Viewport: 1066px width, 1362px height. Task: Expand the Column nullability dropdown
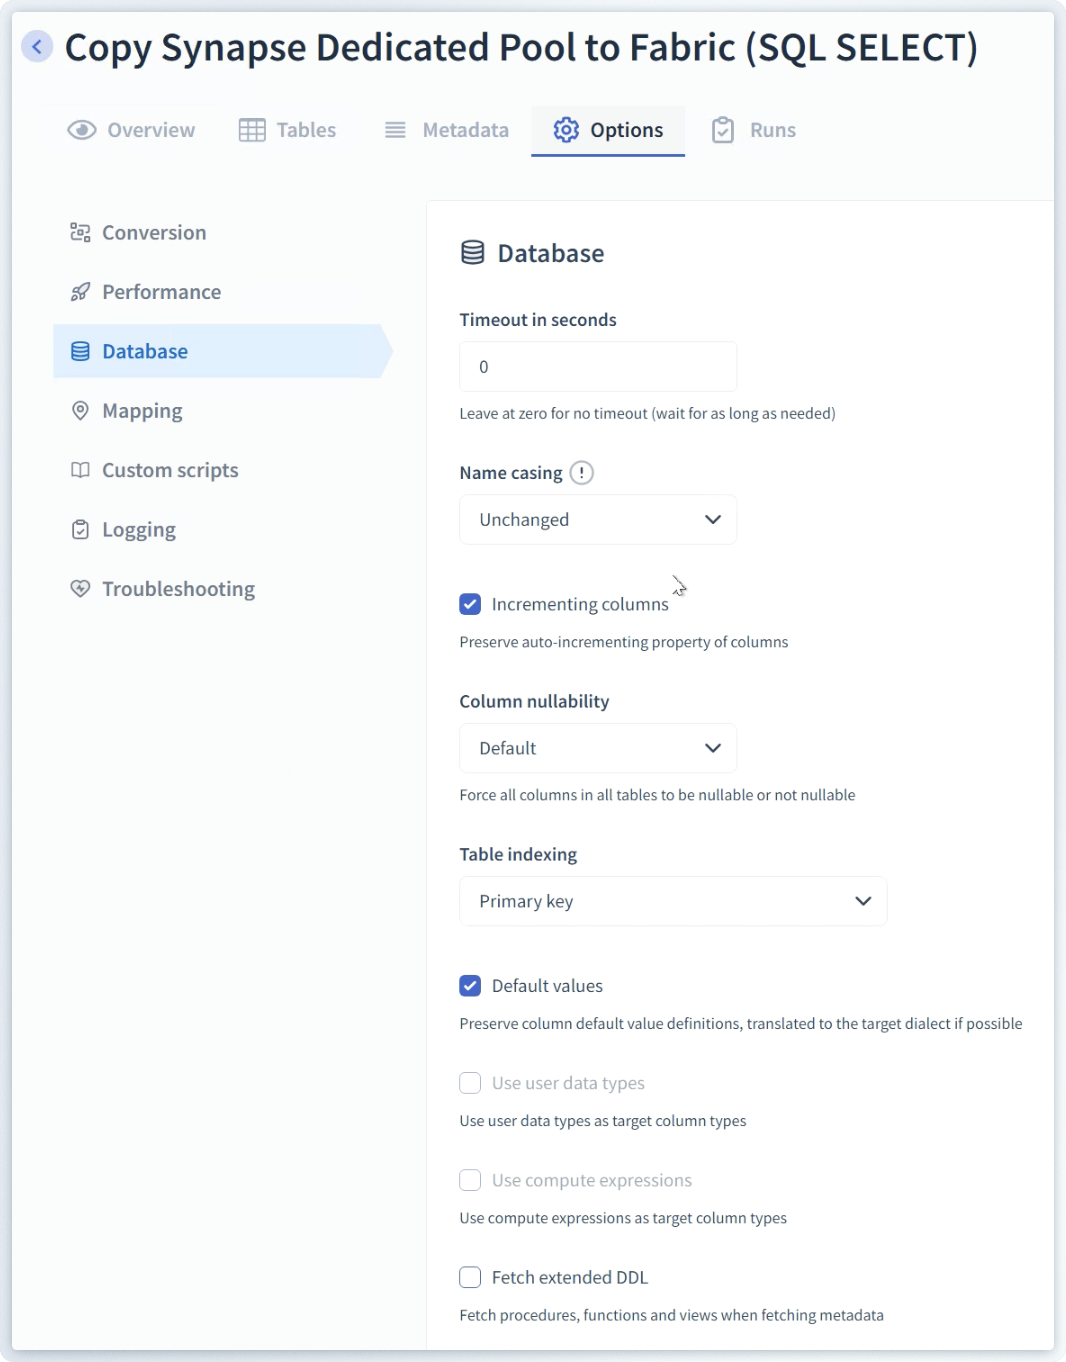click(x=598, y=748)
